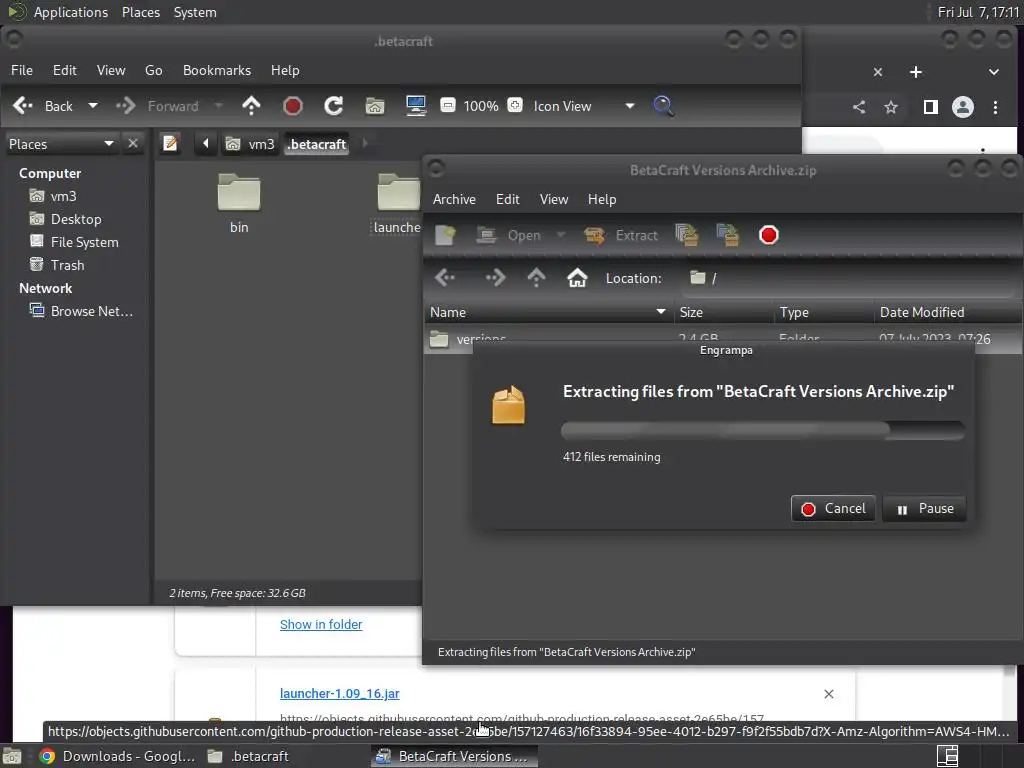Screen dimensions: 1024x768
Task: Sort by Date Modified column
Action: click(948, 312)
